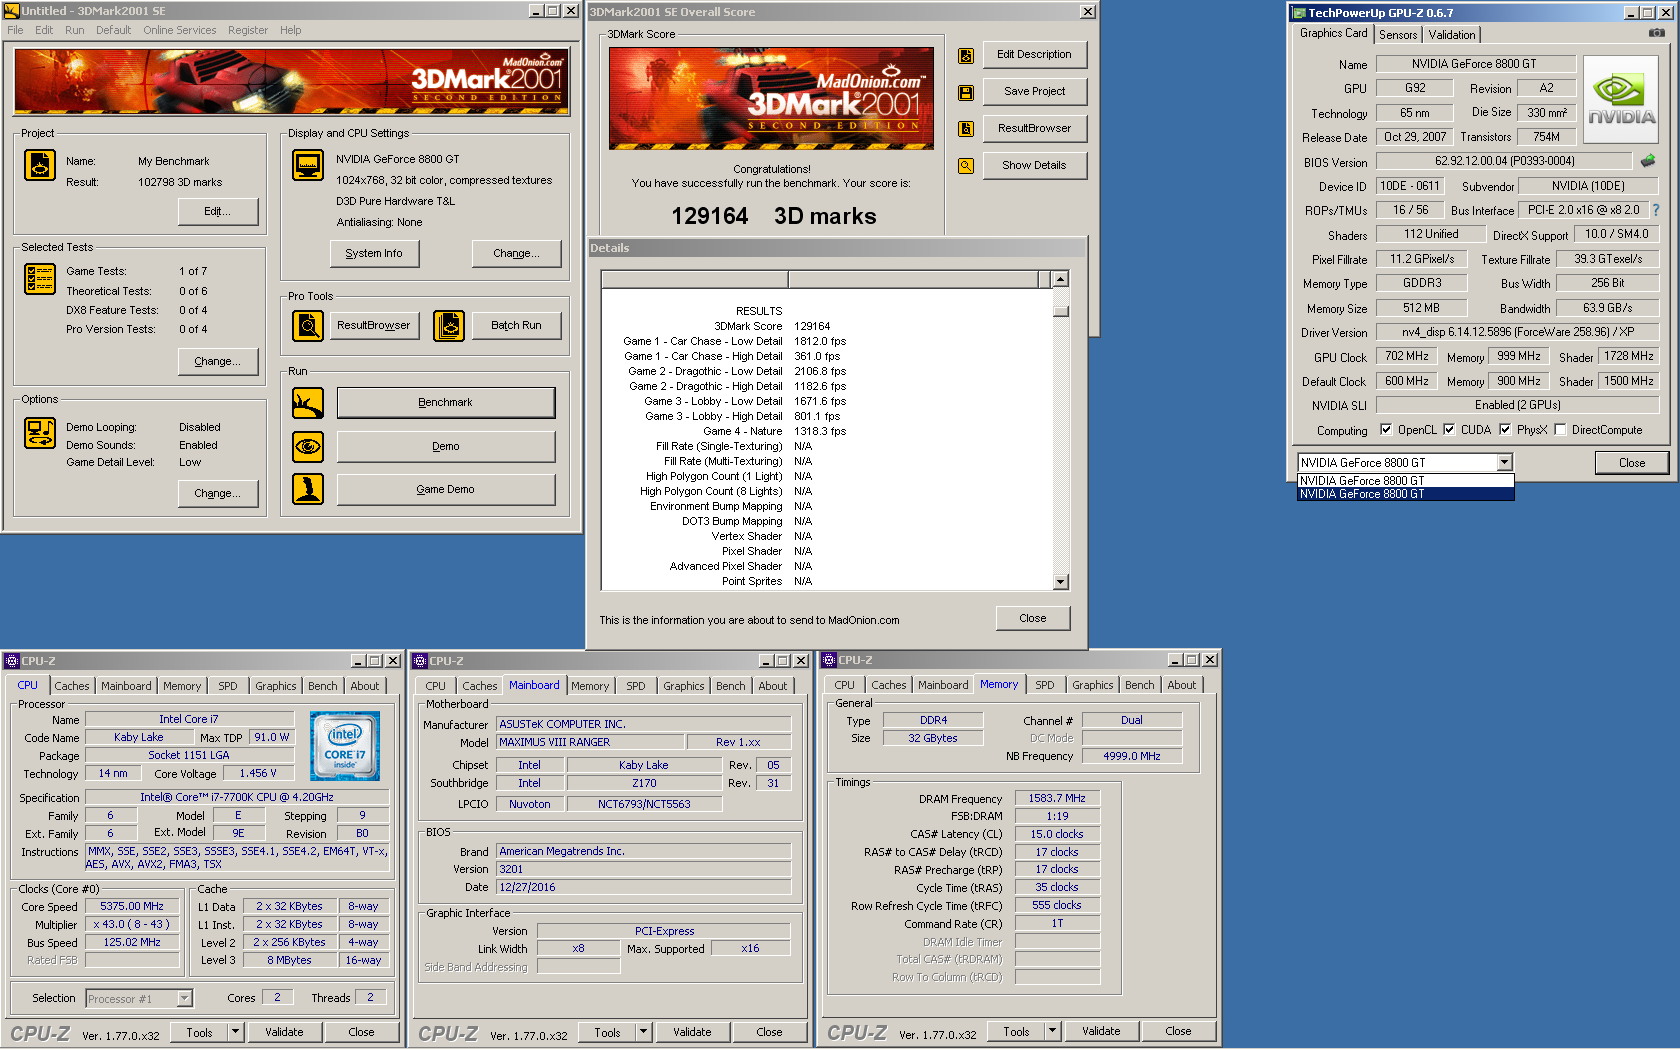Click the Intel Core i7 logo in CPU-Z
1680x1050 pixels.
(345, 746)
